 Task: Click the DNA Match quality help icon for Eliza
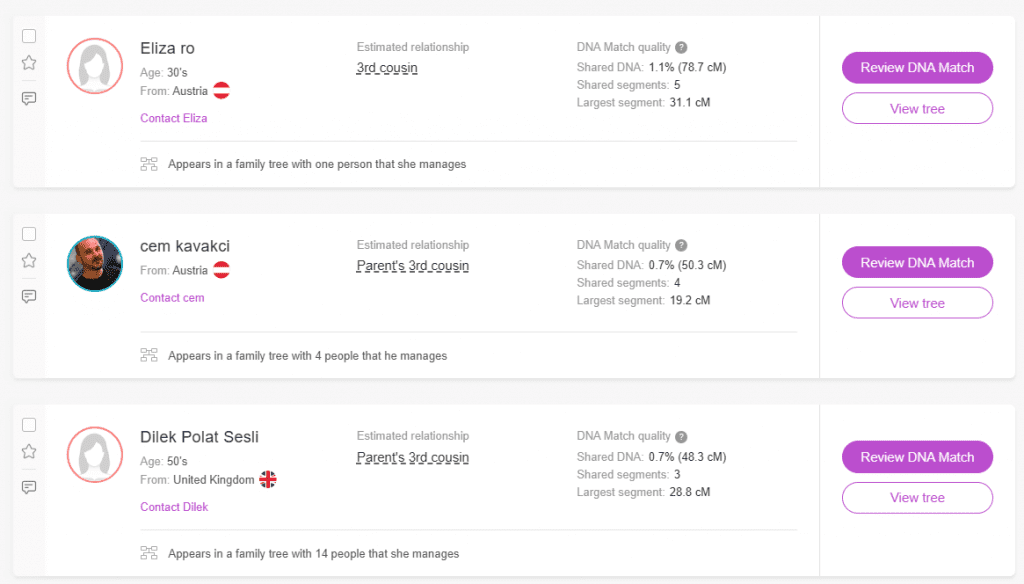[x=681, y=47]
